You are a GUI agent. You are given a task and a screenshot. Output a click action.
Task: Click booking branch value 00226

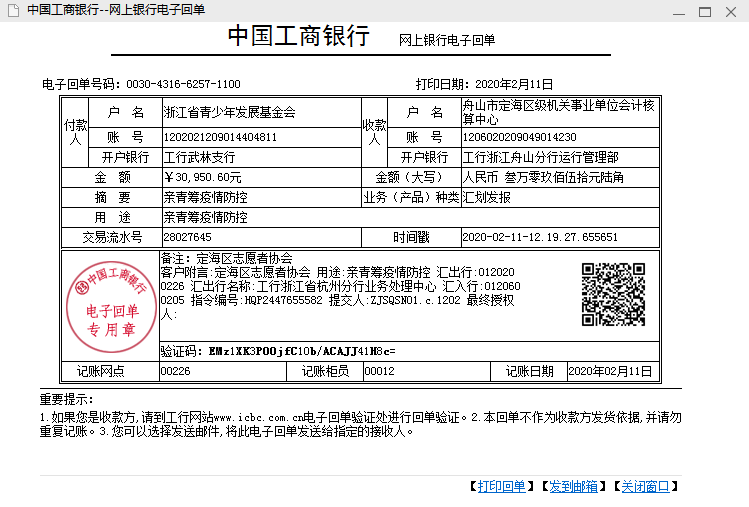(x=175, y=371)
